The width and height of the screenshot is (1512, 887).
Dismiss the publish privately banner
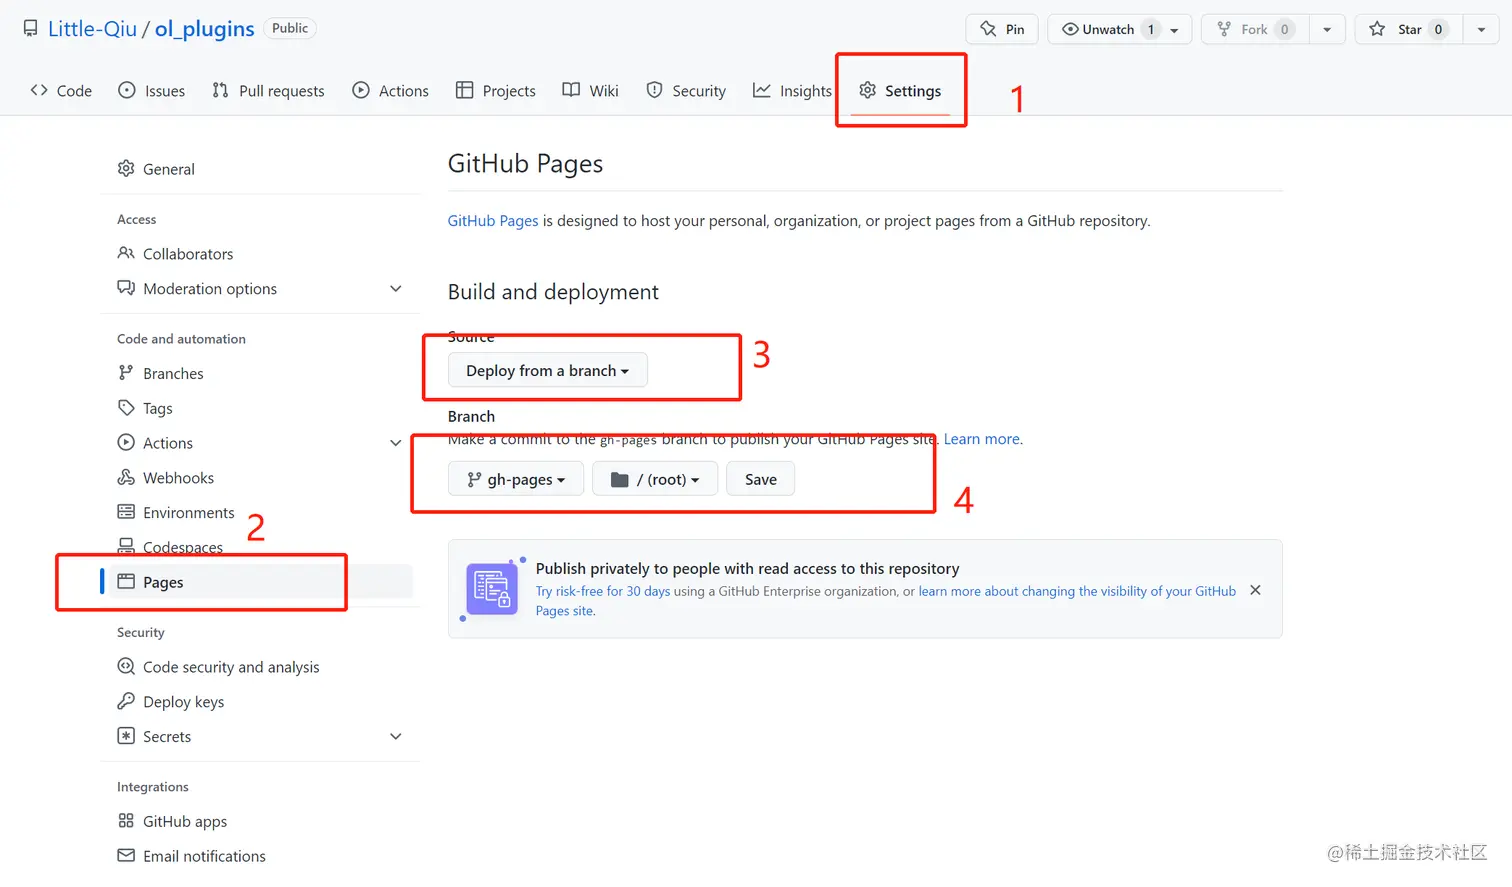[1255, 590]
